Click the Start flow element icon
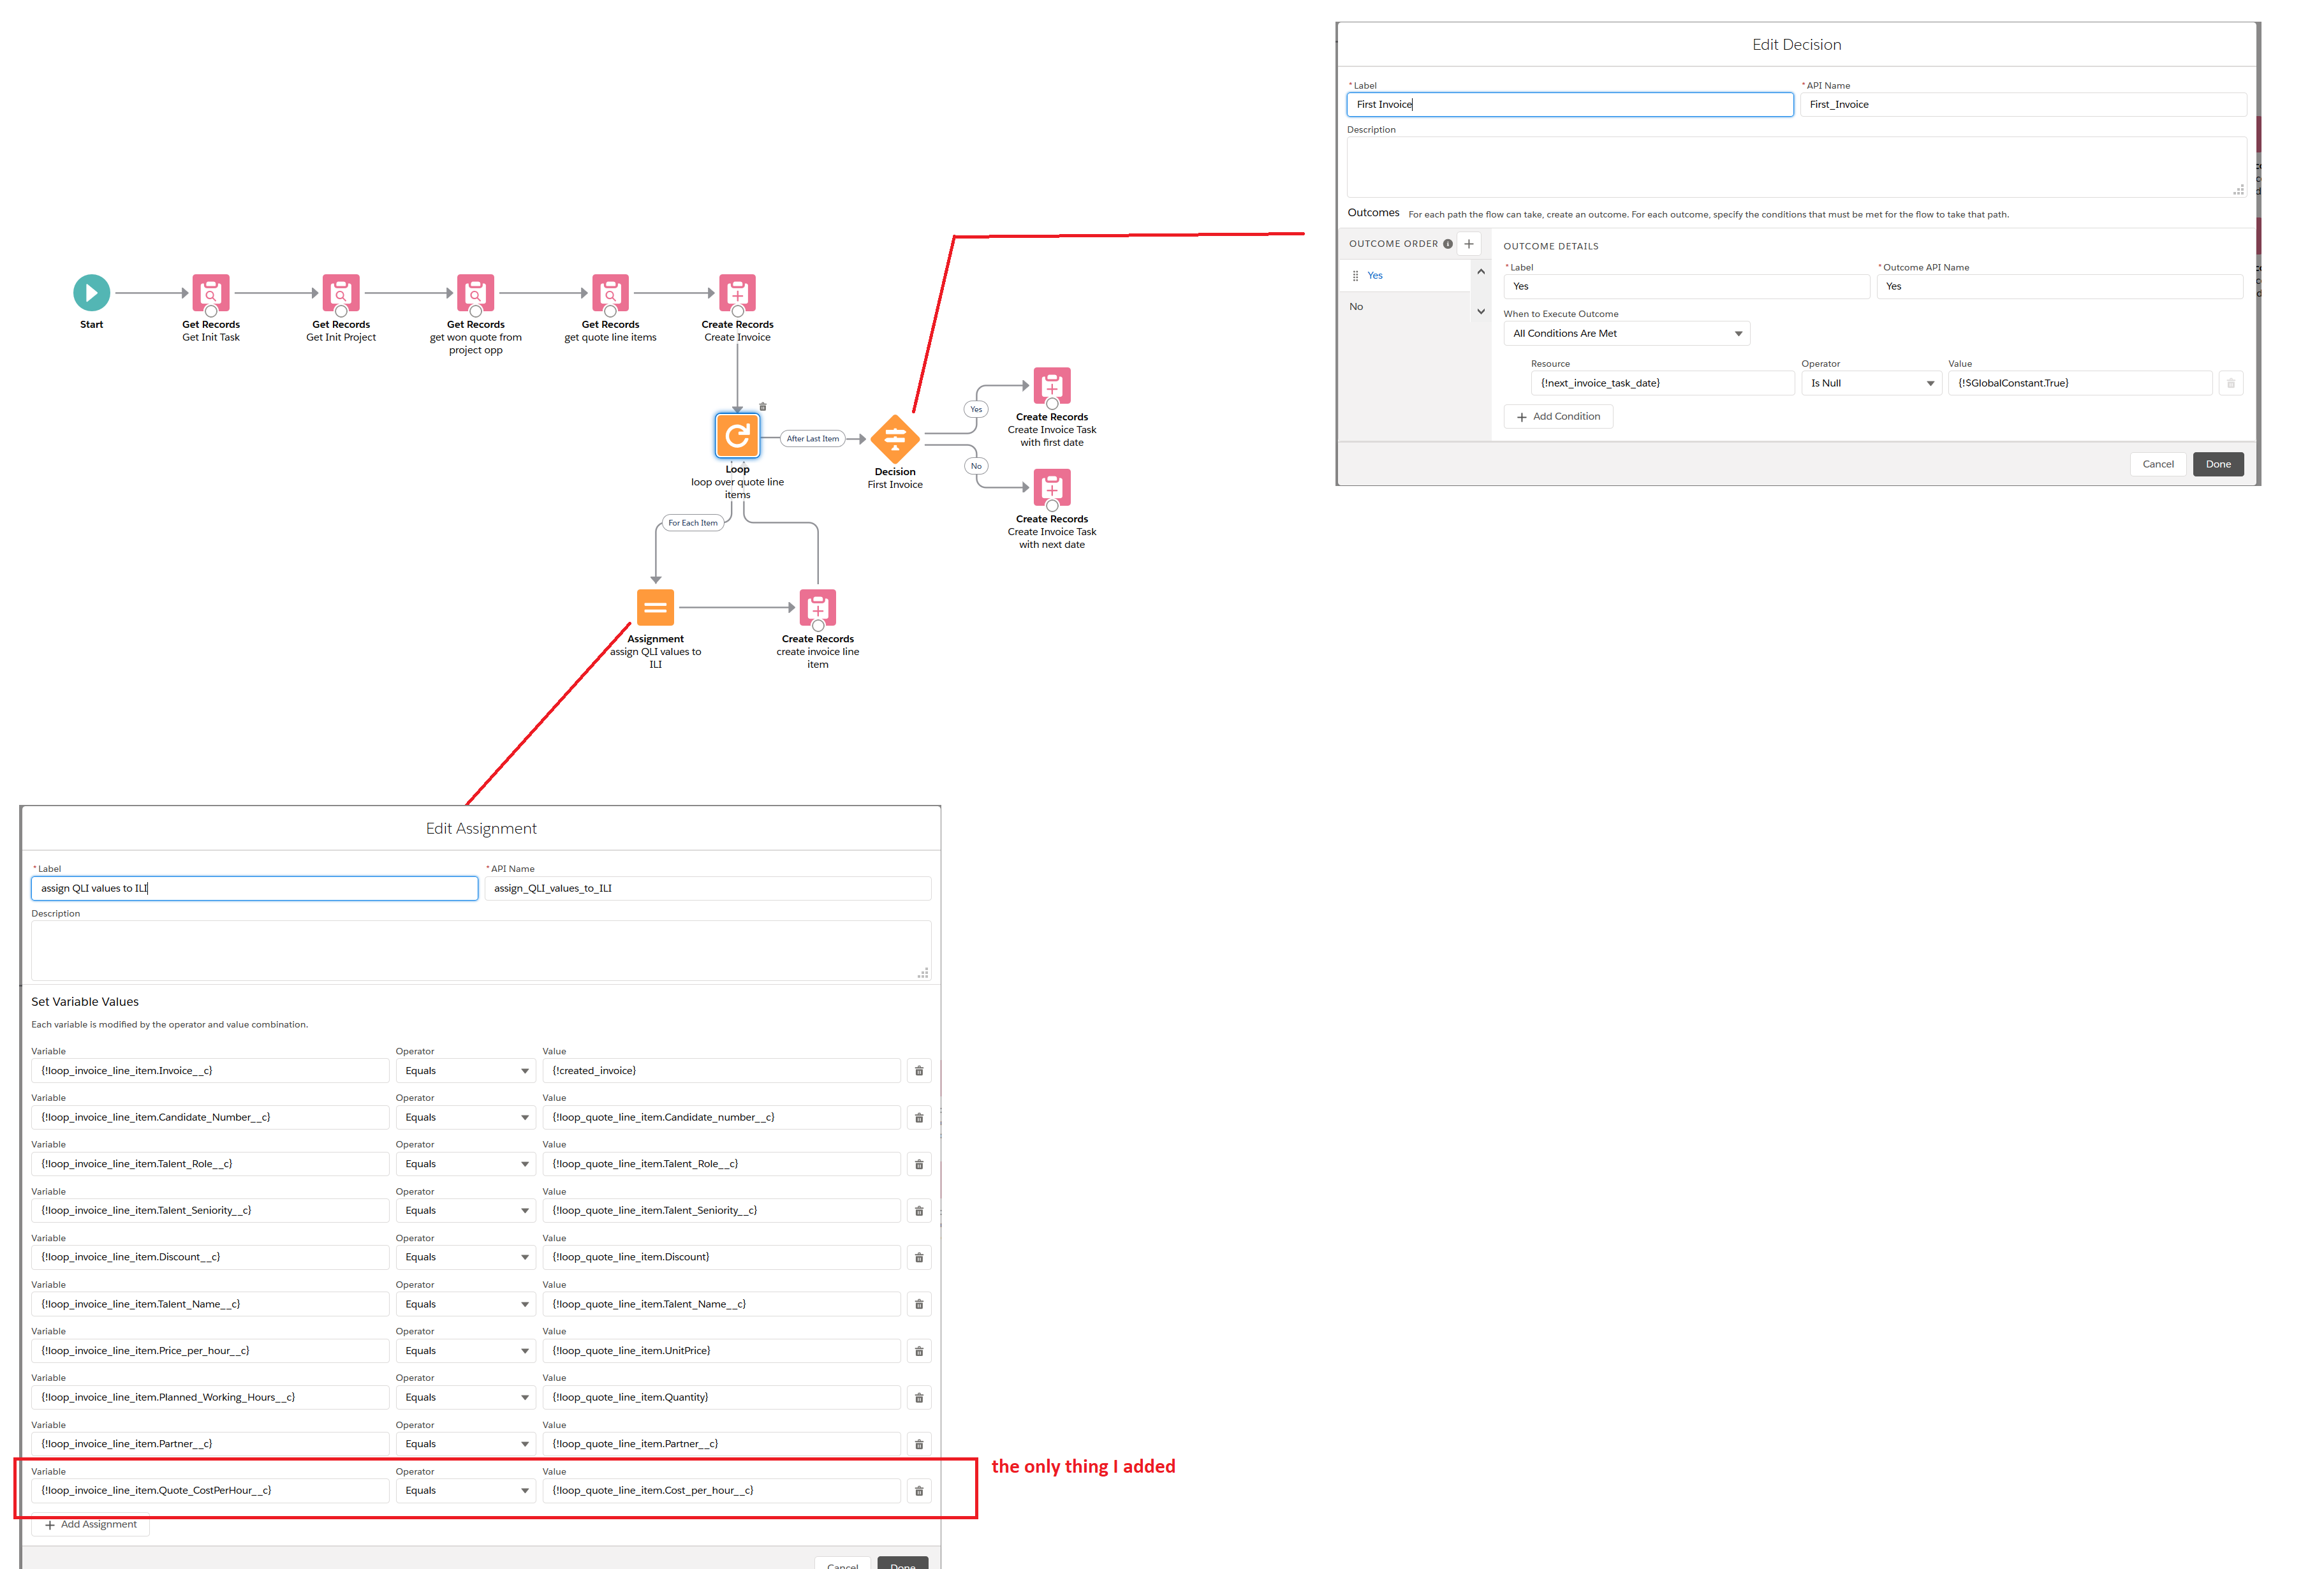2324x1569 pixels. click(91, 293)
